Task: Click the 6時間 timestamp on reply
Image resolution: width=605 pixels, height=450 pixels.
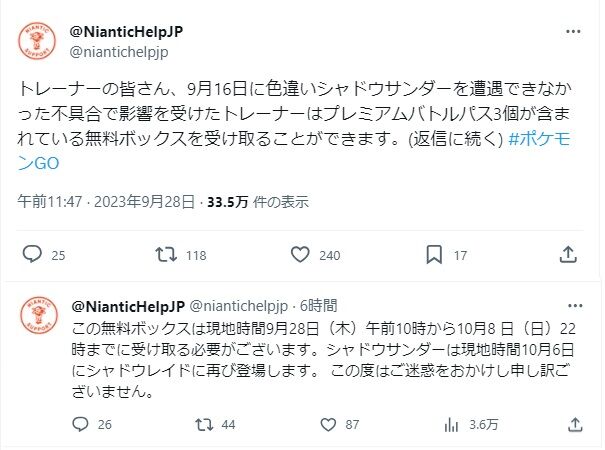Action: point(318,306)
